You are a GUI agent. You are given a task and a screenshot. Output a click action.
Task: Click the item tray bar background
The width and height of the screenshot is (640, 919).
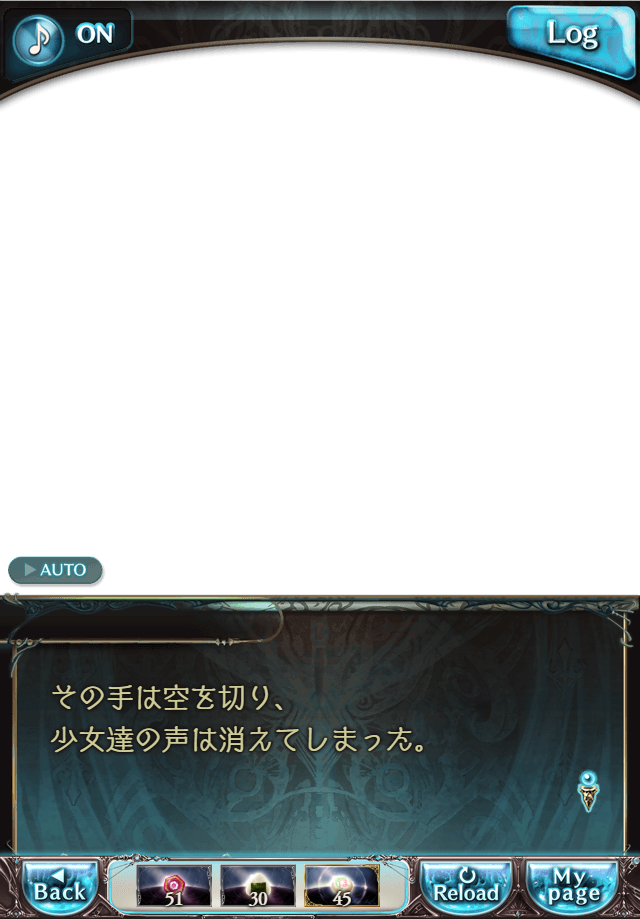pos(258,886)
